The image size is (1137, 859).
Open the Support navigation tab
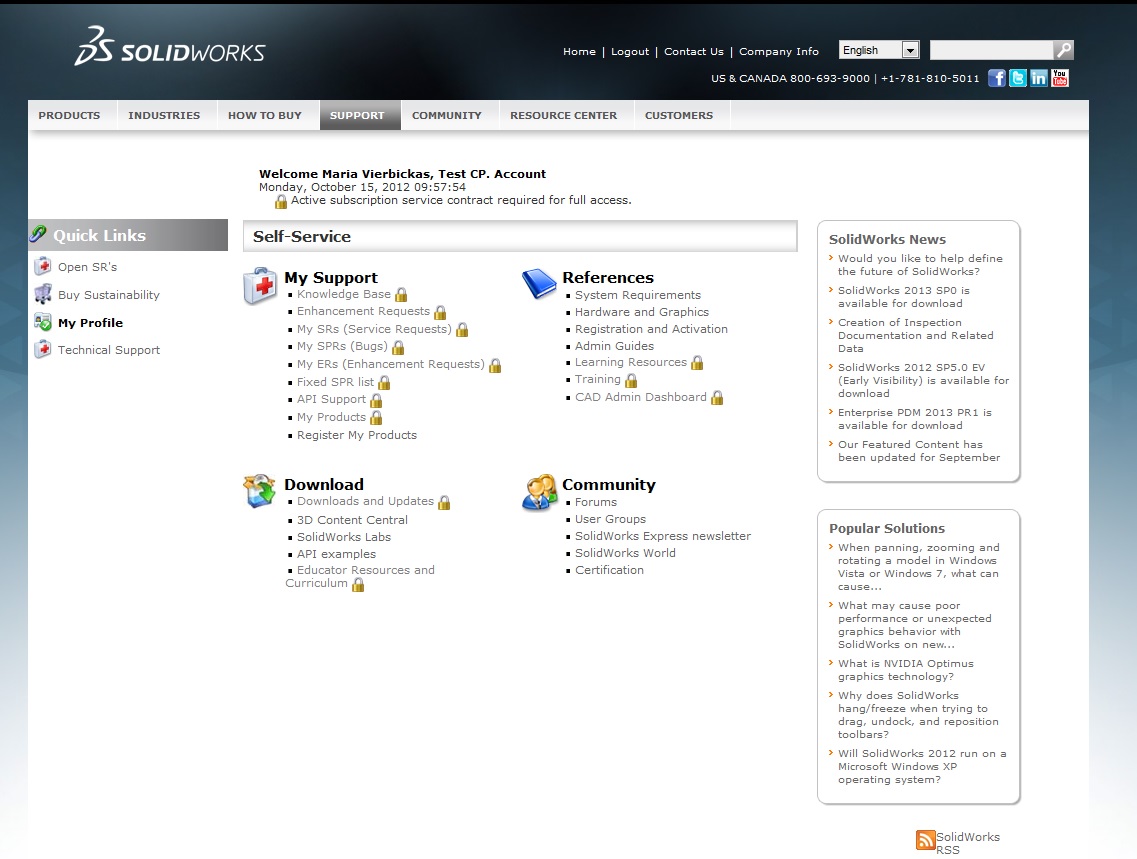click(357, 116)
